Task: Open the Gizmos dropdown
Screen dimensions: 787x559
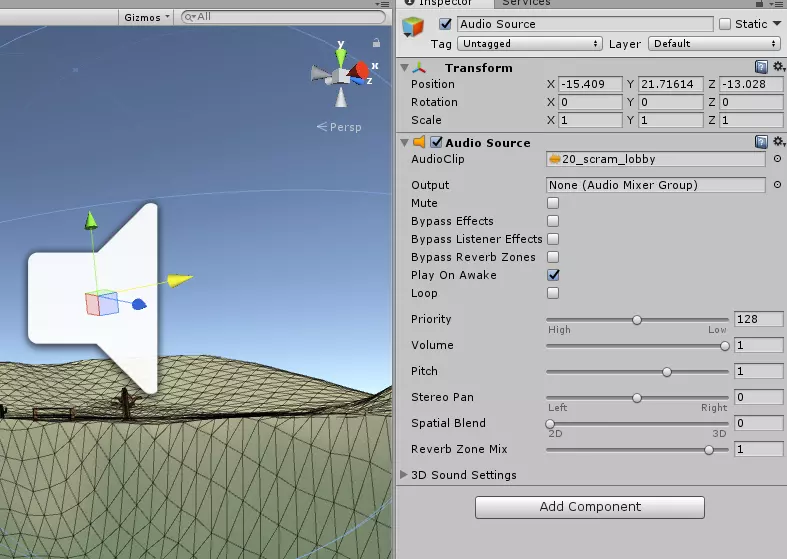Action: pos(147,17)
